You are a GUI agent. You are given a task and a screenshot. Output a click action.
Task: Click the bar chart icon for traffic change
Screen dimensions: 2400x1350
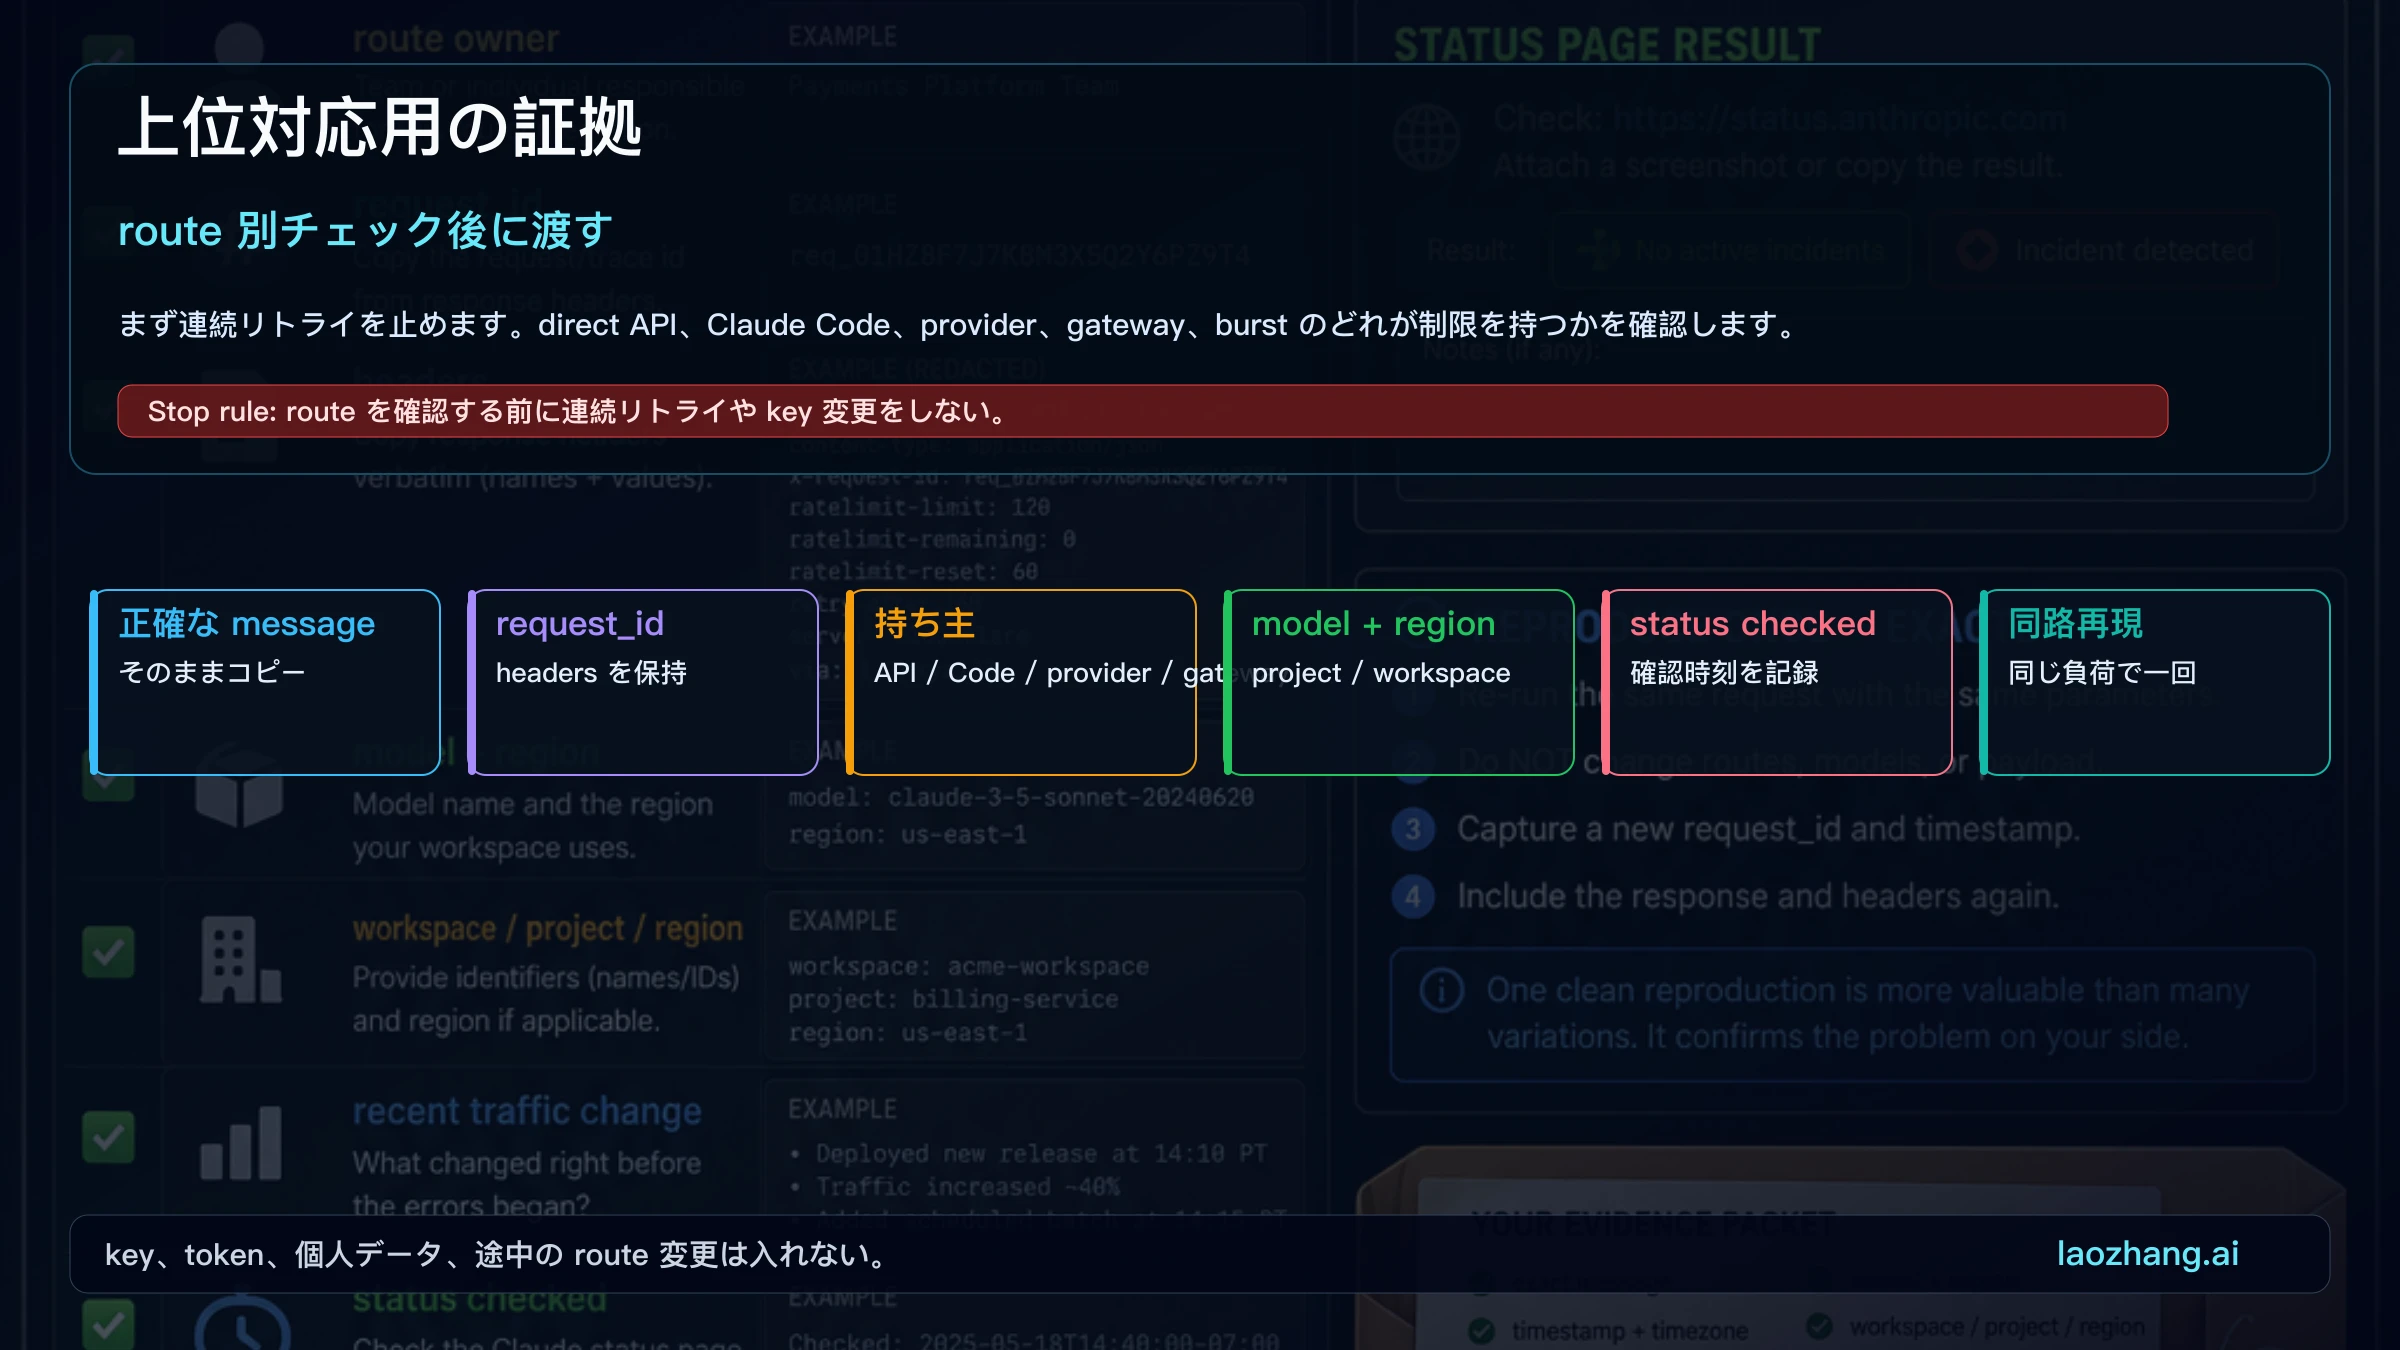(240, 1143)
